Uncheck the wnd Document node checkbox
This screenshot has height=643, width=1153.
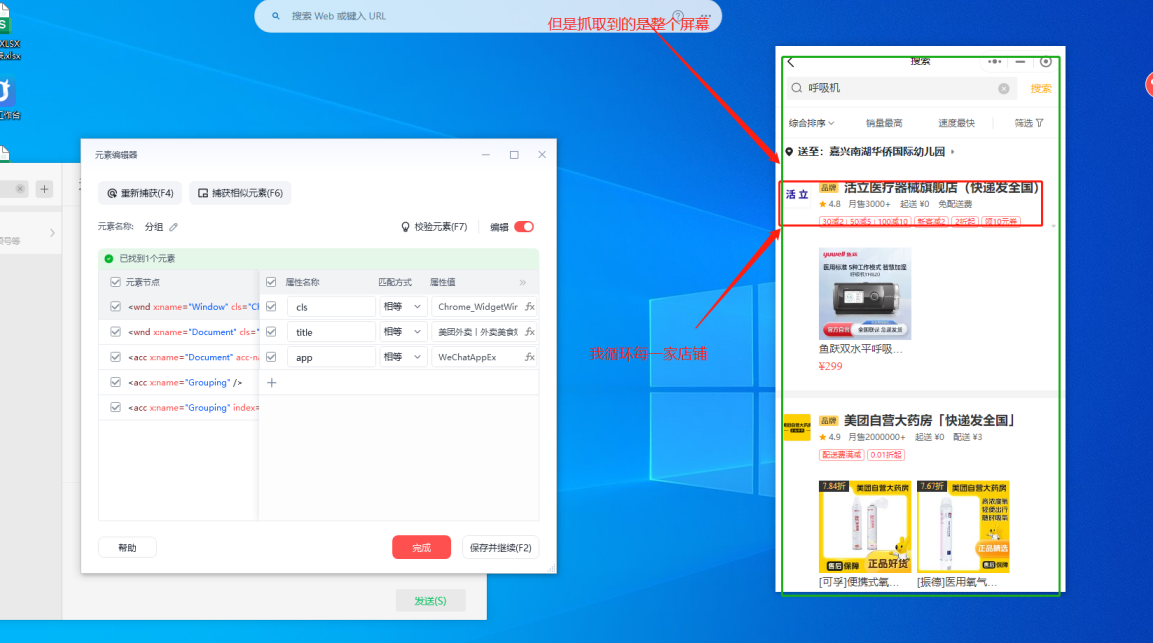(x=115, y=332)
